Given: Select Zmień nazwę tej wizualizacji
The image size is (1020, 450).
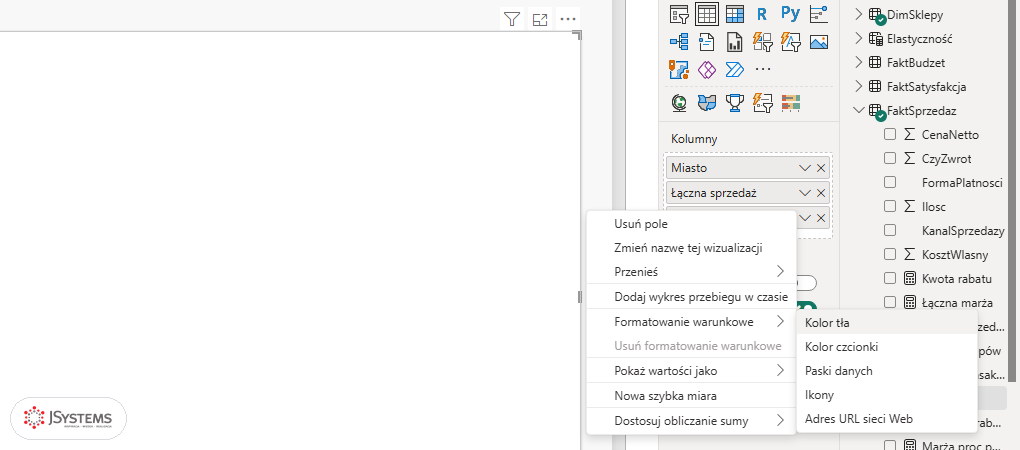Looking at the screenshot, I should [x=691, y=248].
